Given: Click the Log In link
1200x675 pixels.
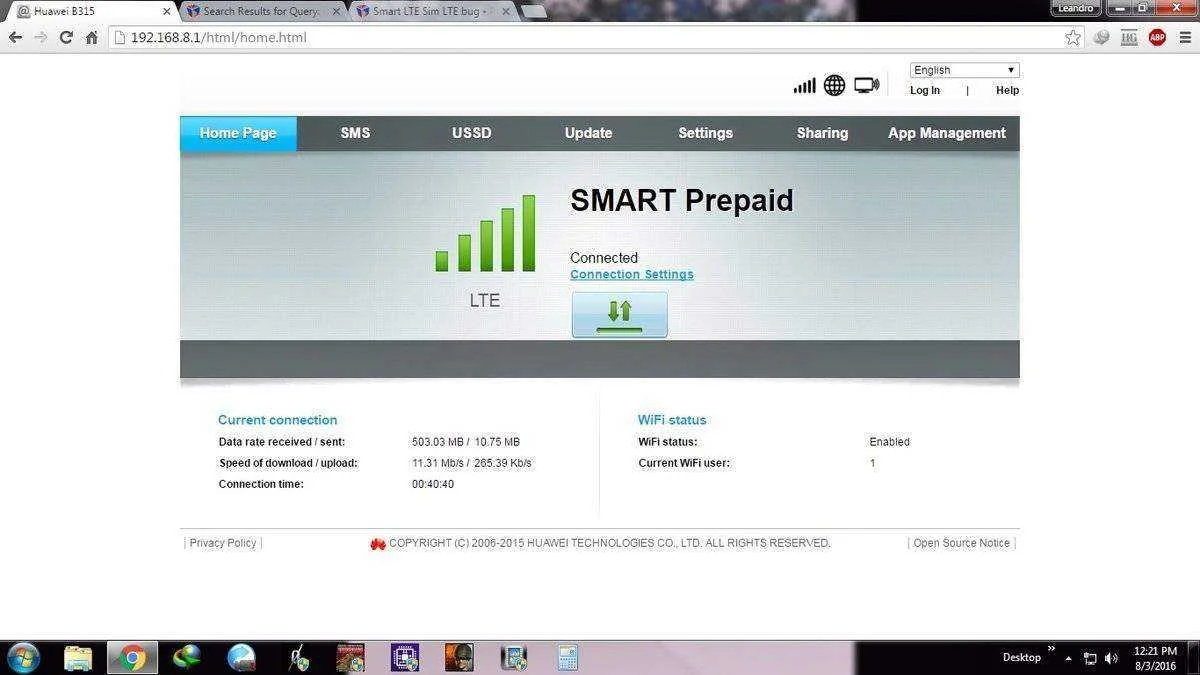Looking at the screenshot, I should (925, 90).
